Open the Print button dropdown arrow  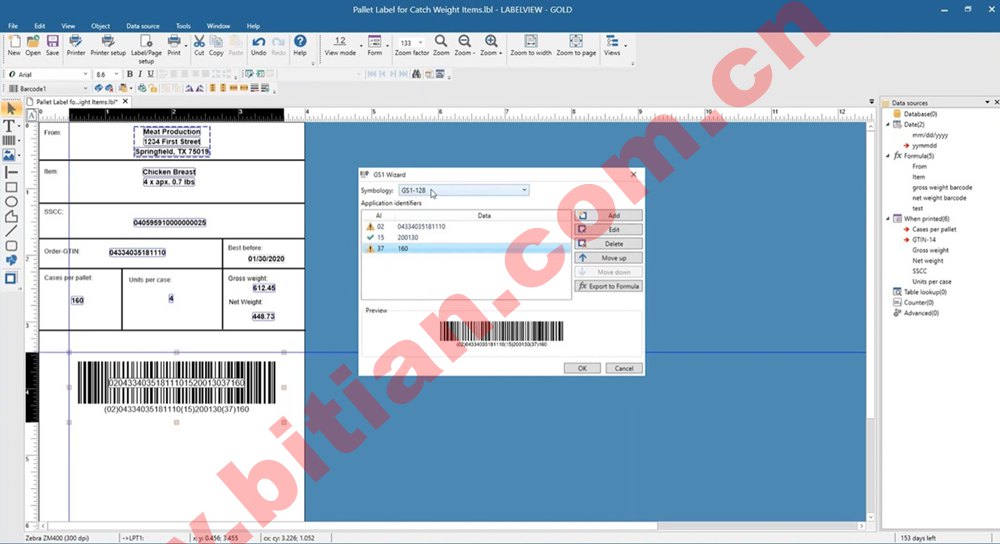point(186,46)
